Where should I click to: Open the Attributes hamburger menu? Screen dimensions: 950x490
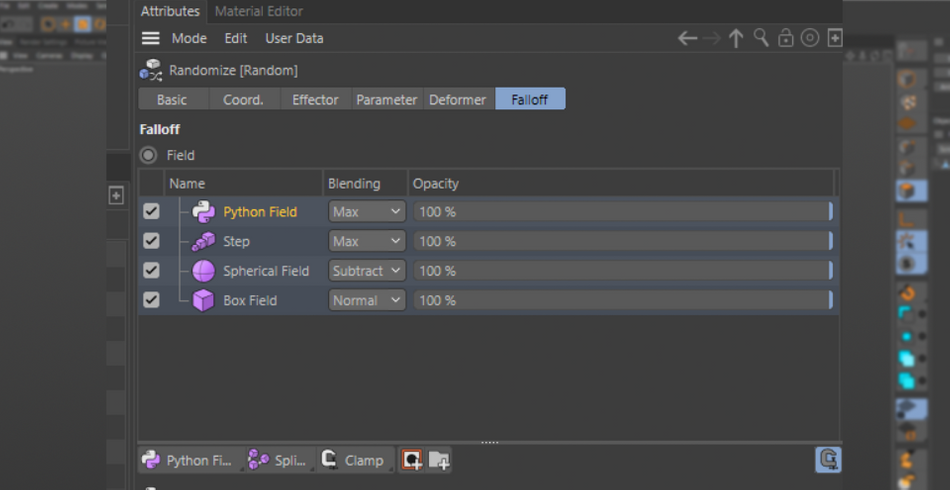point(150,39)
